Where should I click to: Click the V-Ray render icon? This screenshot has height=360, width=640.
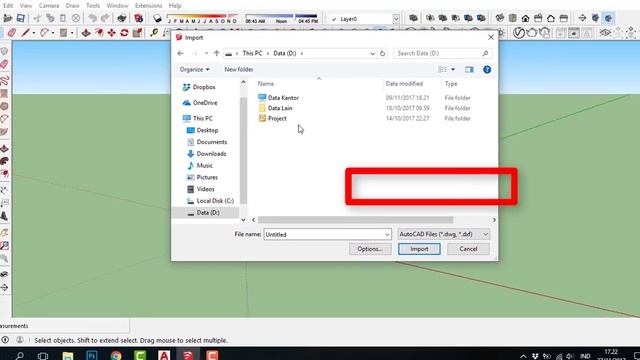click(x=519, y=33)
